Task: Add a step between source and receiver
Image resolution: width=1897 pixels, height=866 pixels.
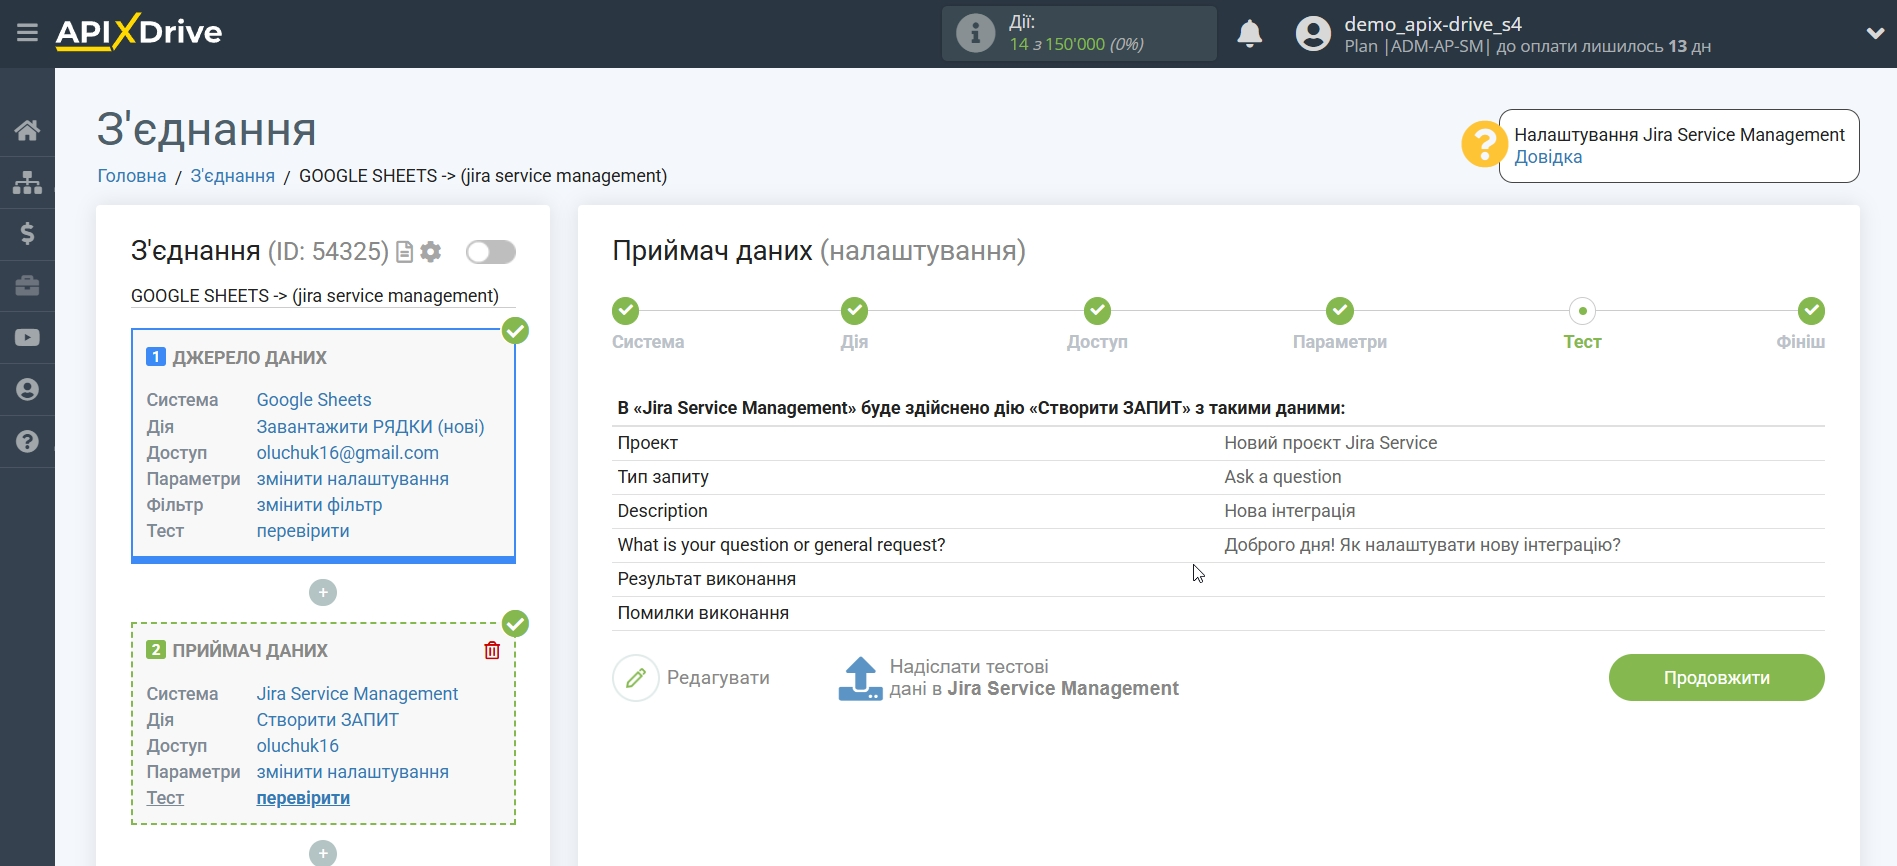Action: coord(323,593)
